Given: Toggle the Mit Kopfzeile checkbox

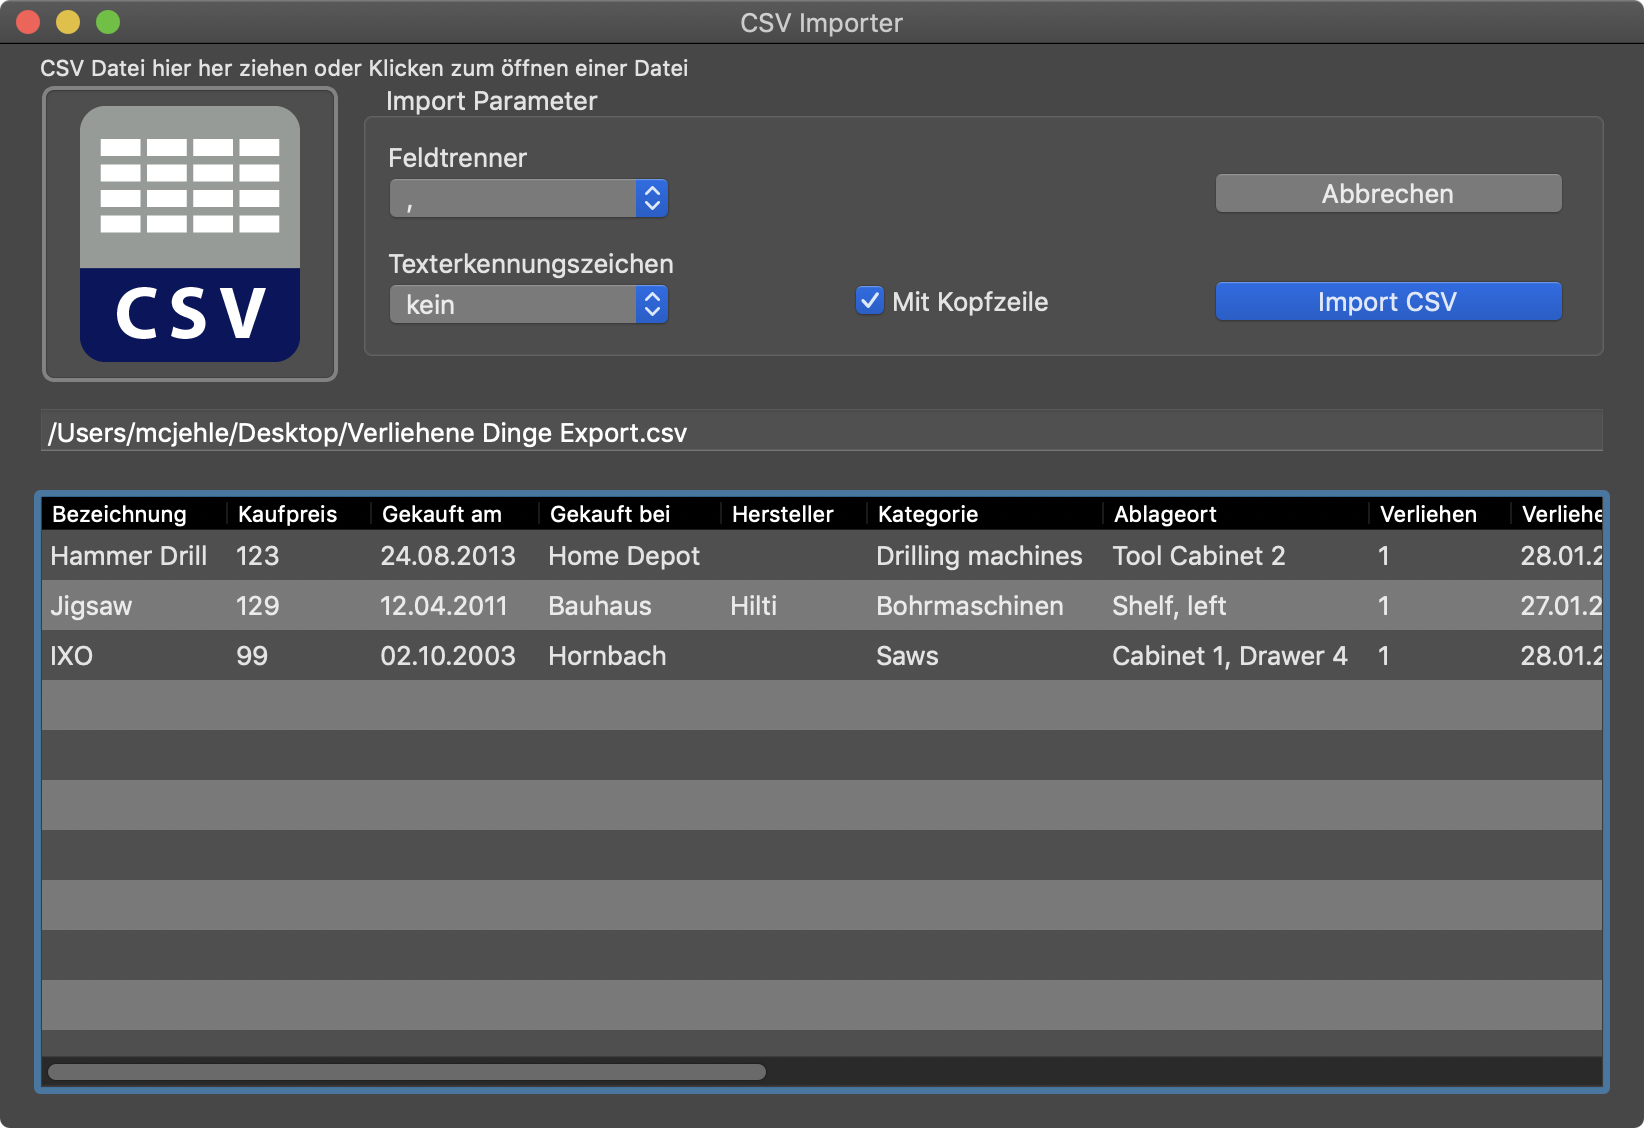Looking at the screenshot, I should (x=870, y=301).
